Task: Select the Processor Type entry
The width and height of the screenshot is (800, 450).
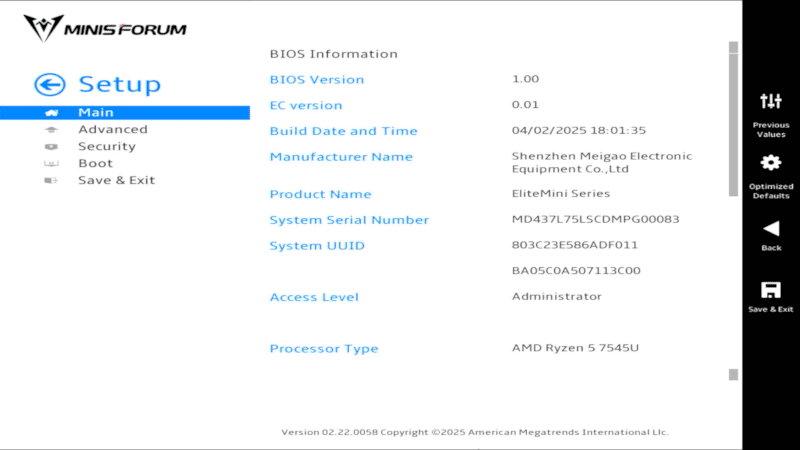Action: [x=324, y=349]
